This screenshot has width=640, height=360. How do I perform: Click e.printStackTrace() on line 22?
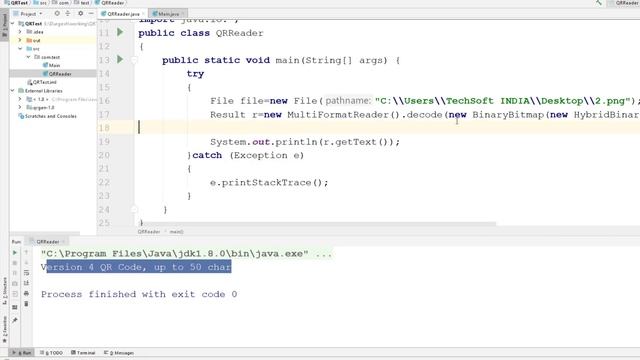point(269,182)
